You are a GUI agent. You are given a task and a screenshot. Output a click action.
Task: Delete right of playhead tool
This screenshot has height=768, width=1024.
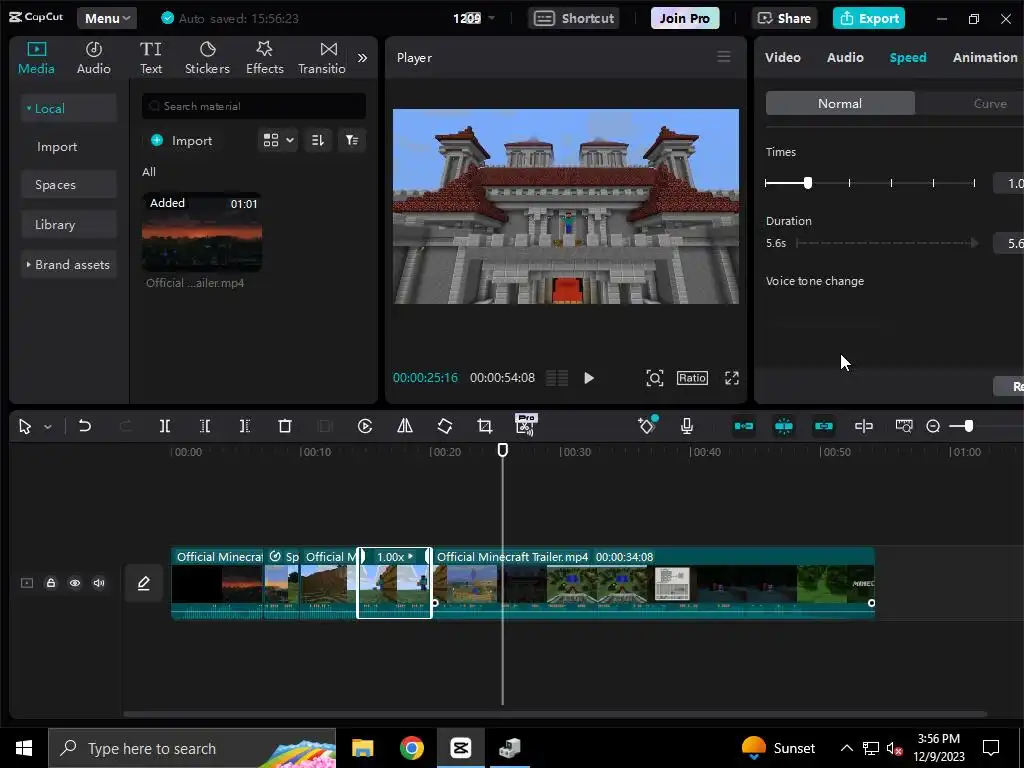[244, 426]
